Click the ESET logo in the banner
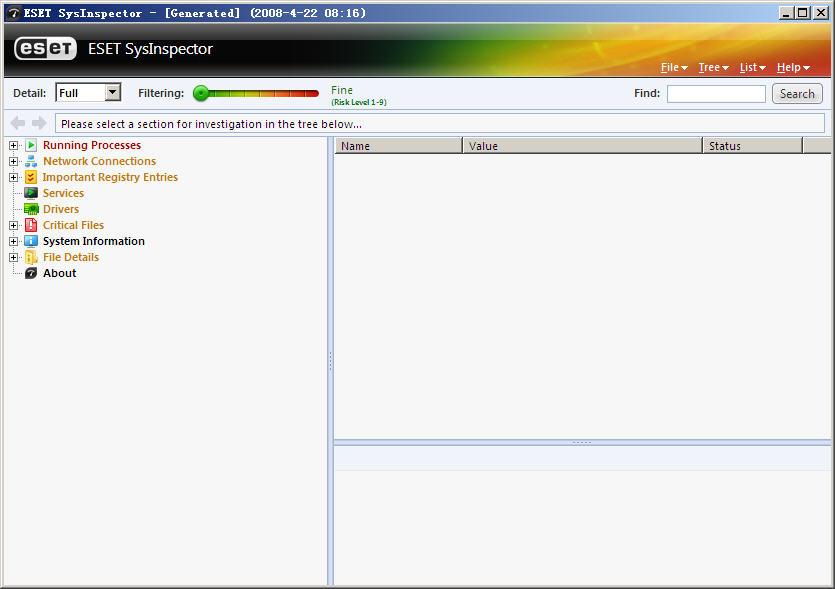Screen dimensions: 835x589 (45, 49)
